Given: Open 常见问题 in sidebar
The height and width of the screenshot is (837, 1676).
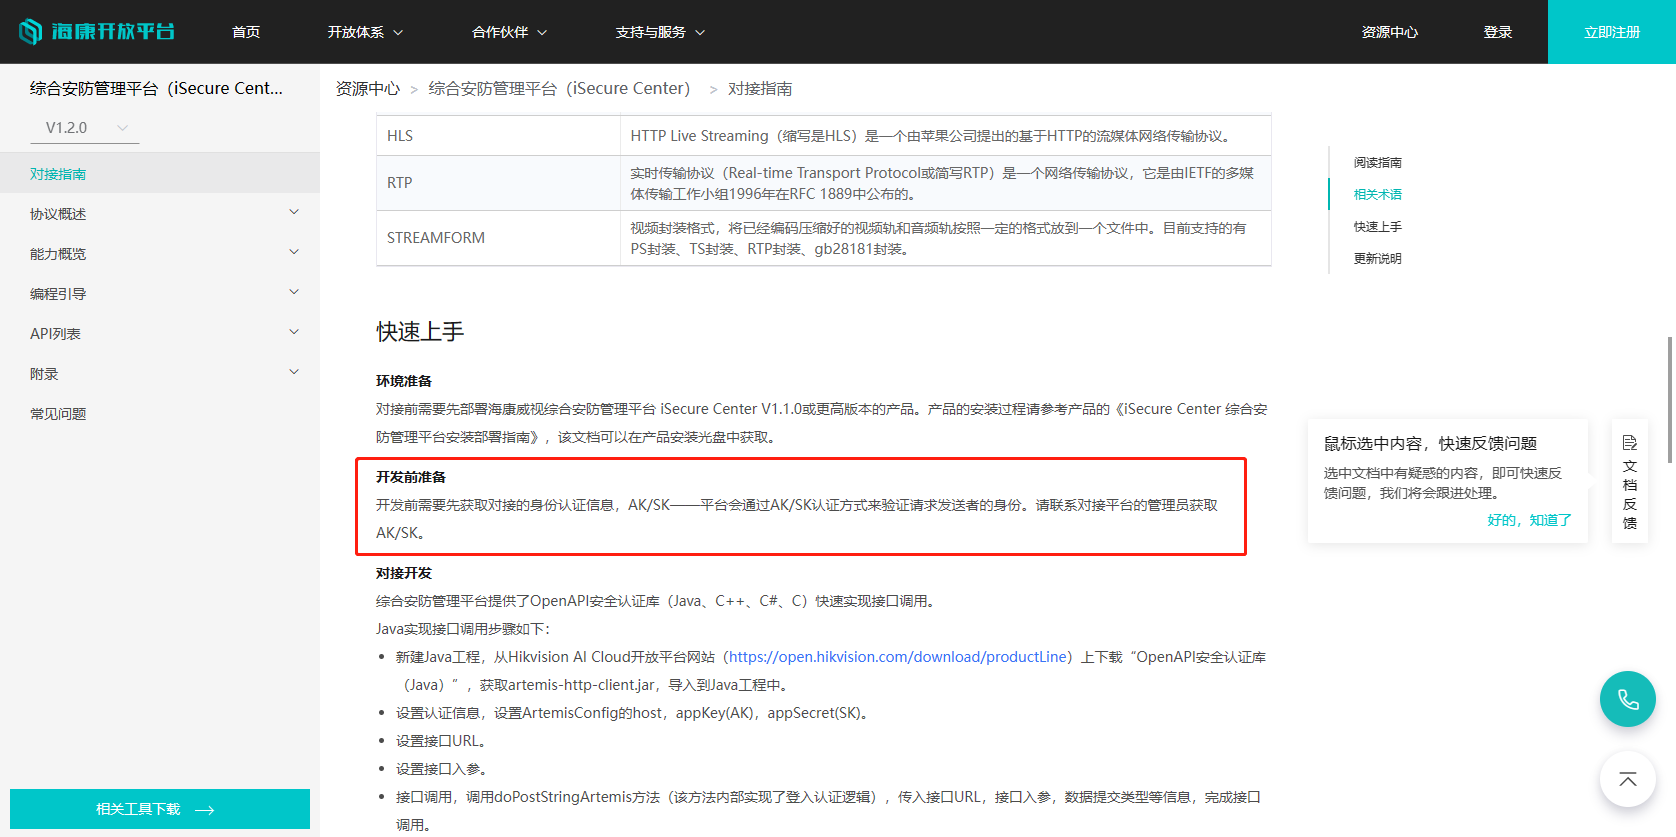Looking at the screenshot, I should (x=160, y=413).
